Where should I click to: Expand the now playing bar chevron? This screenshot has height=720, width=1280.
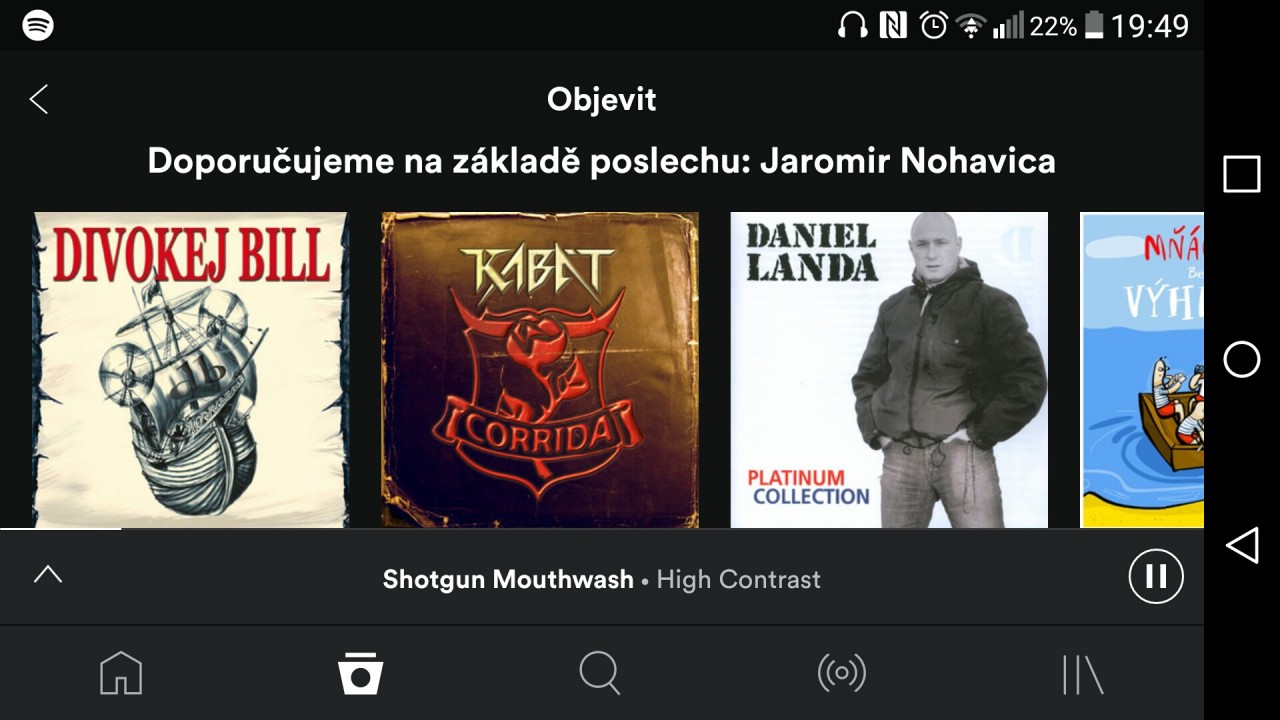(x=48, y=575)
